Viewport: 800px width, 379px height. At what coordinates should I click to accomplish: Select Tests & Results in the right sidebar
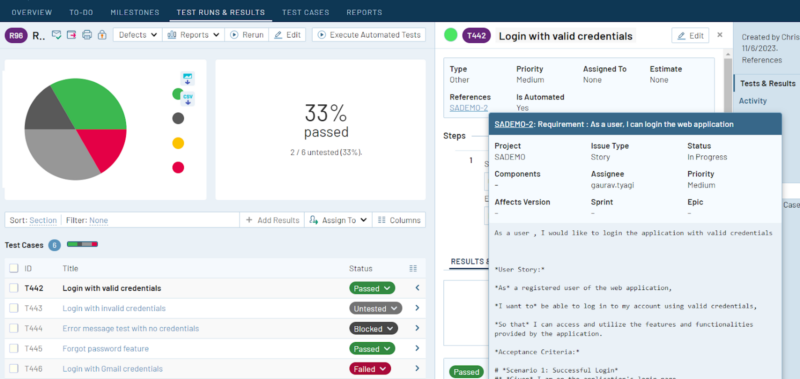[x=767, y=83]
